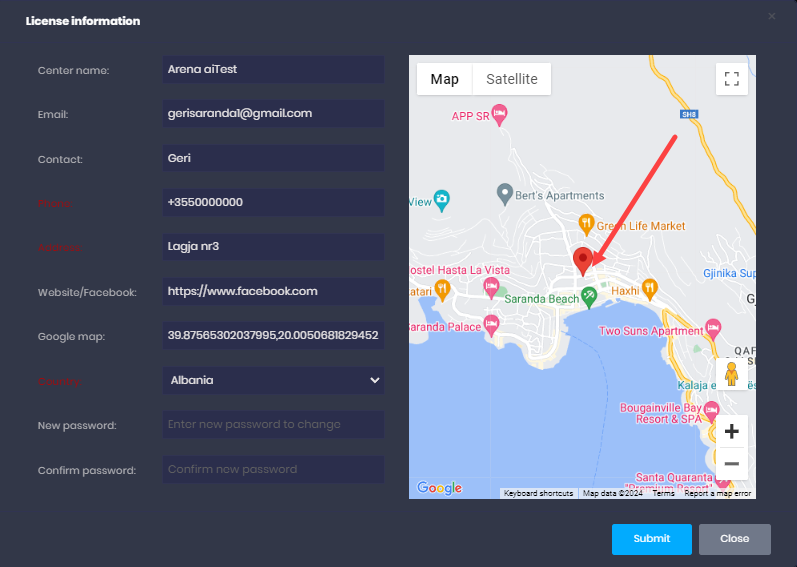Click the APP SR hotel marker

pos(501,116)
